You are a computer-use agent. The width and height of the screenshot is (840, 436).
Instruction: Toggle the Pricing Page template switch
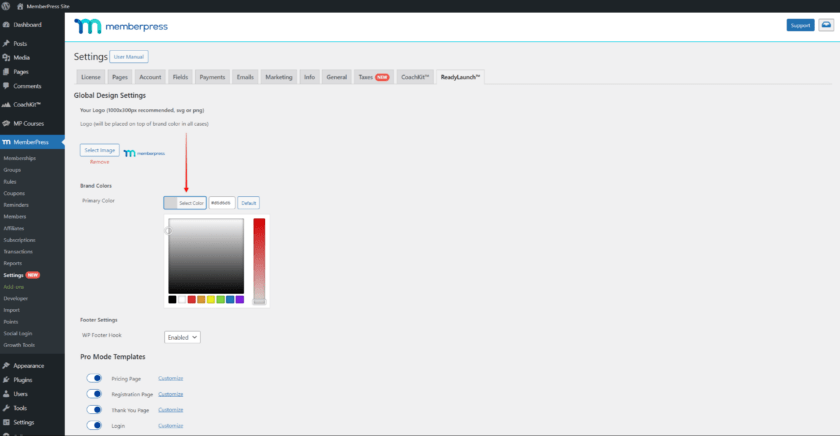[x=94, y=378]
